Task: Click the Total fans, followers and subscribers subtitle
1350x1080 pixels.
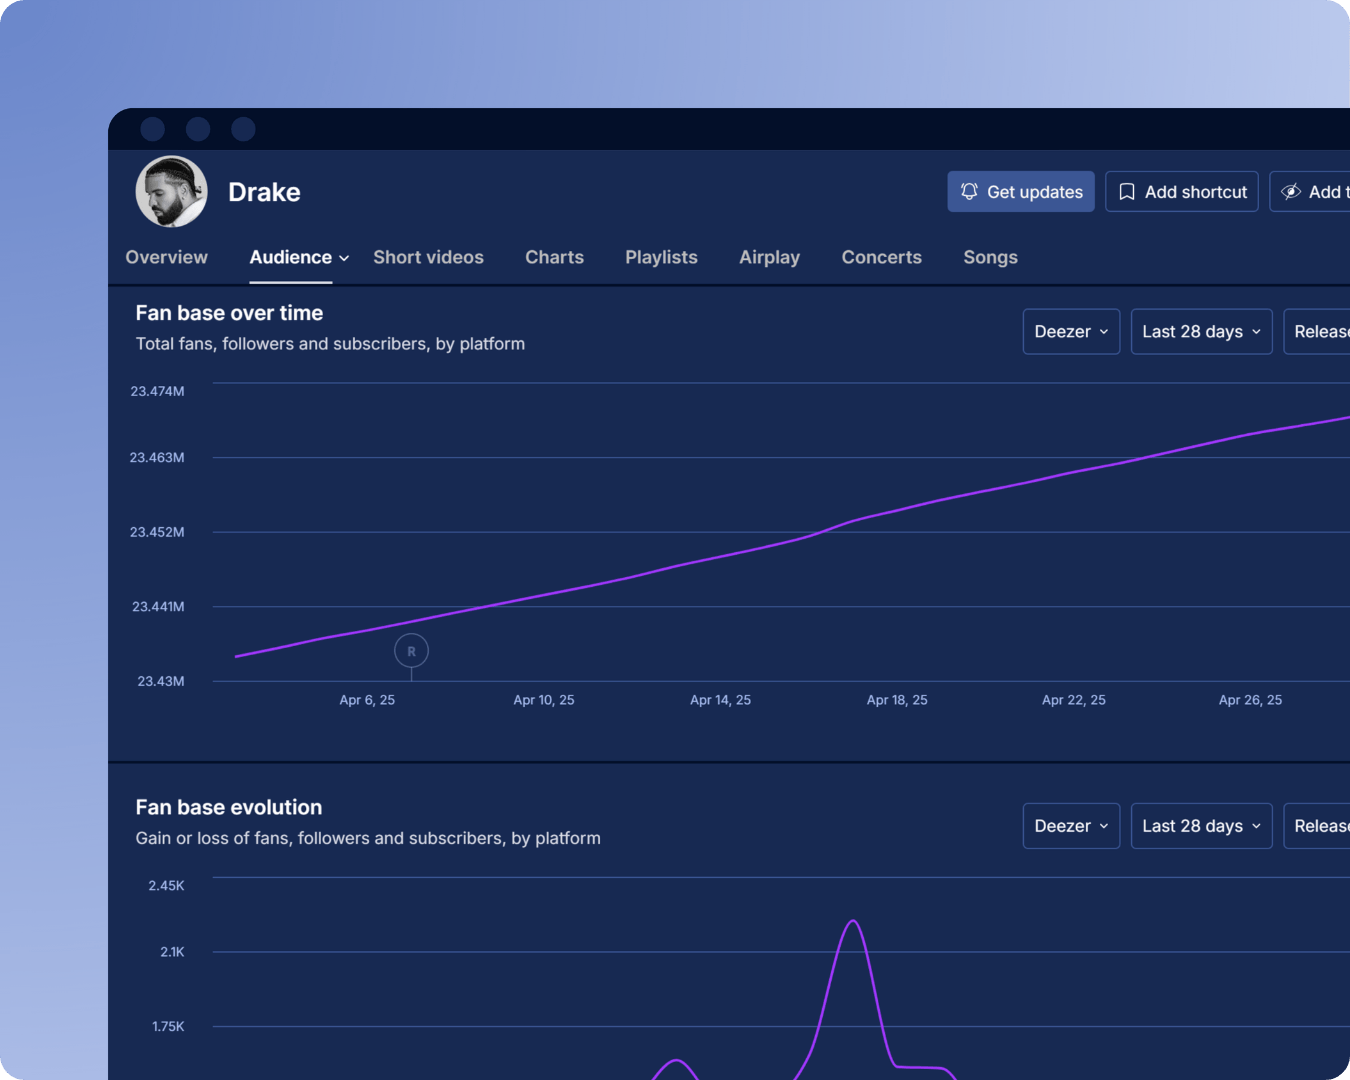Action: 330,344
